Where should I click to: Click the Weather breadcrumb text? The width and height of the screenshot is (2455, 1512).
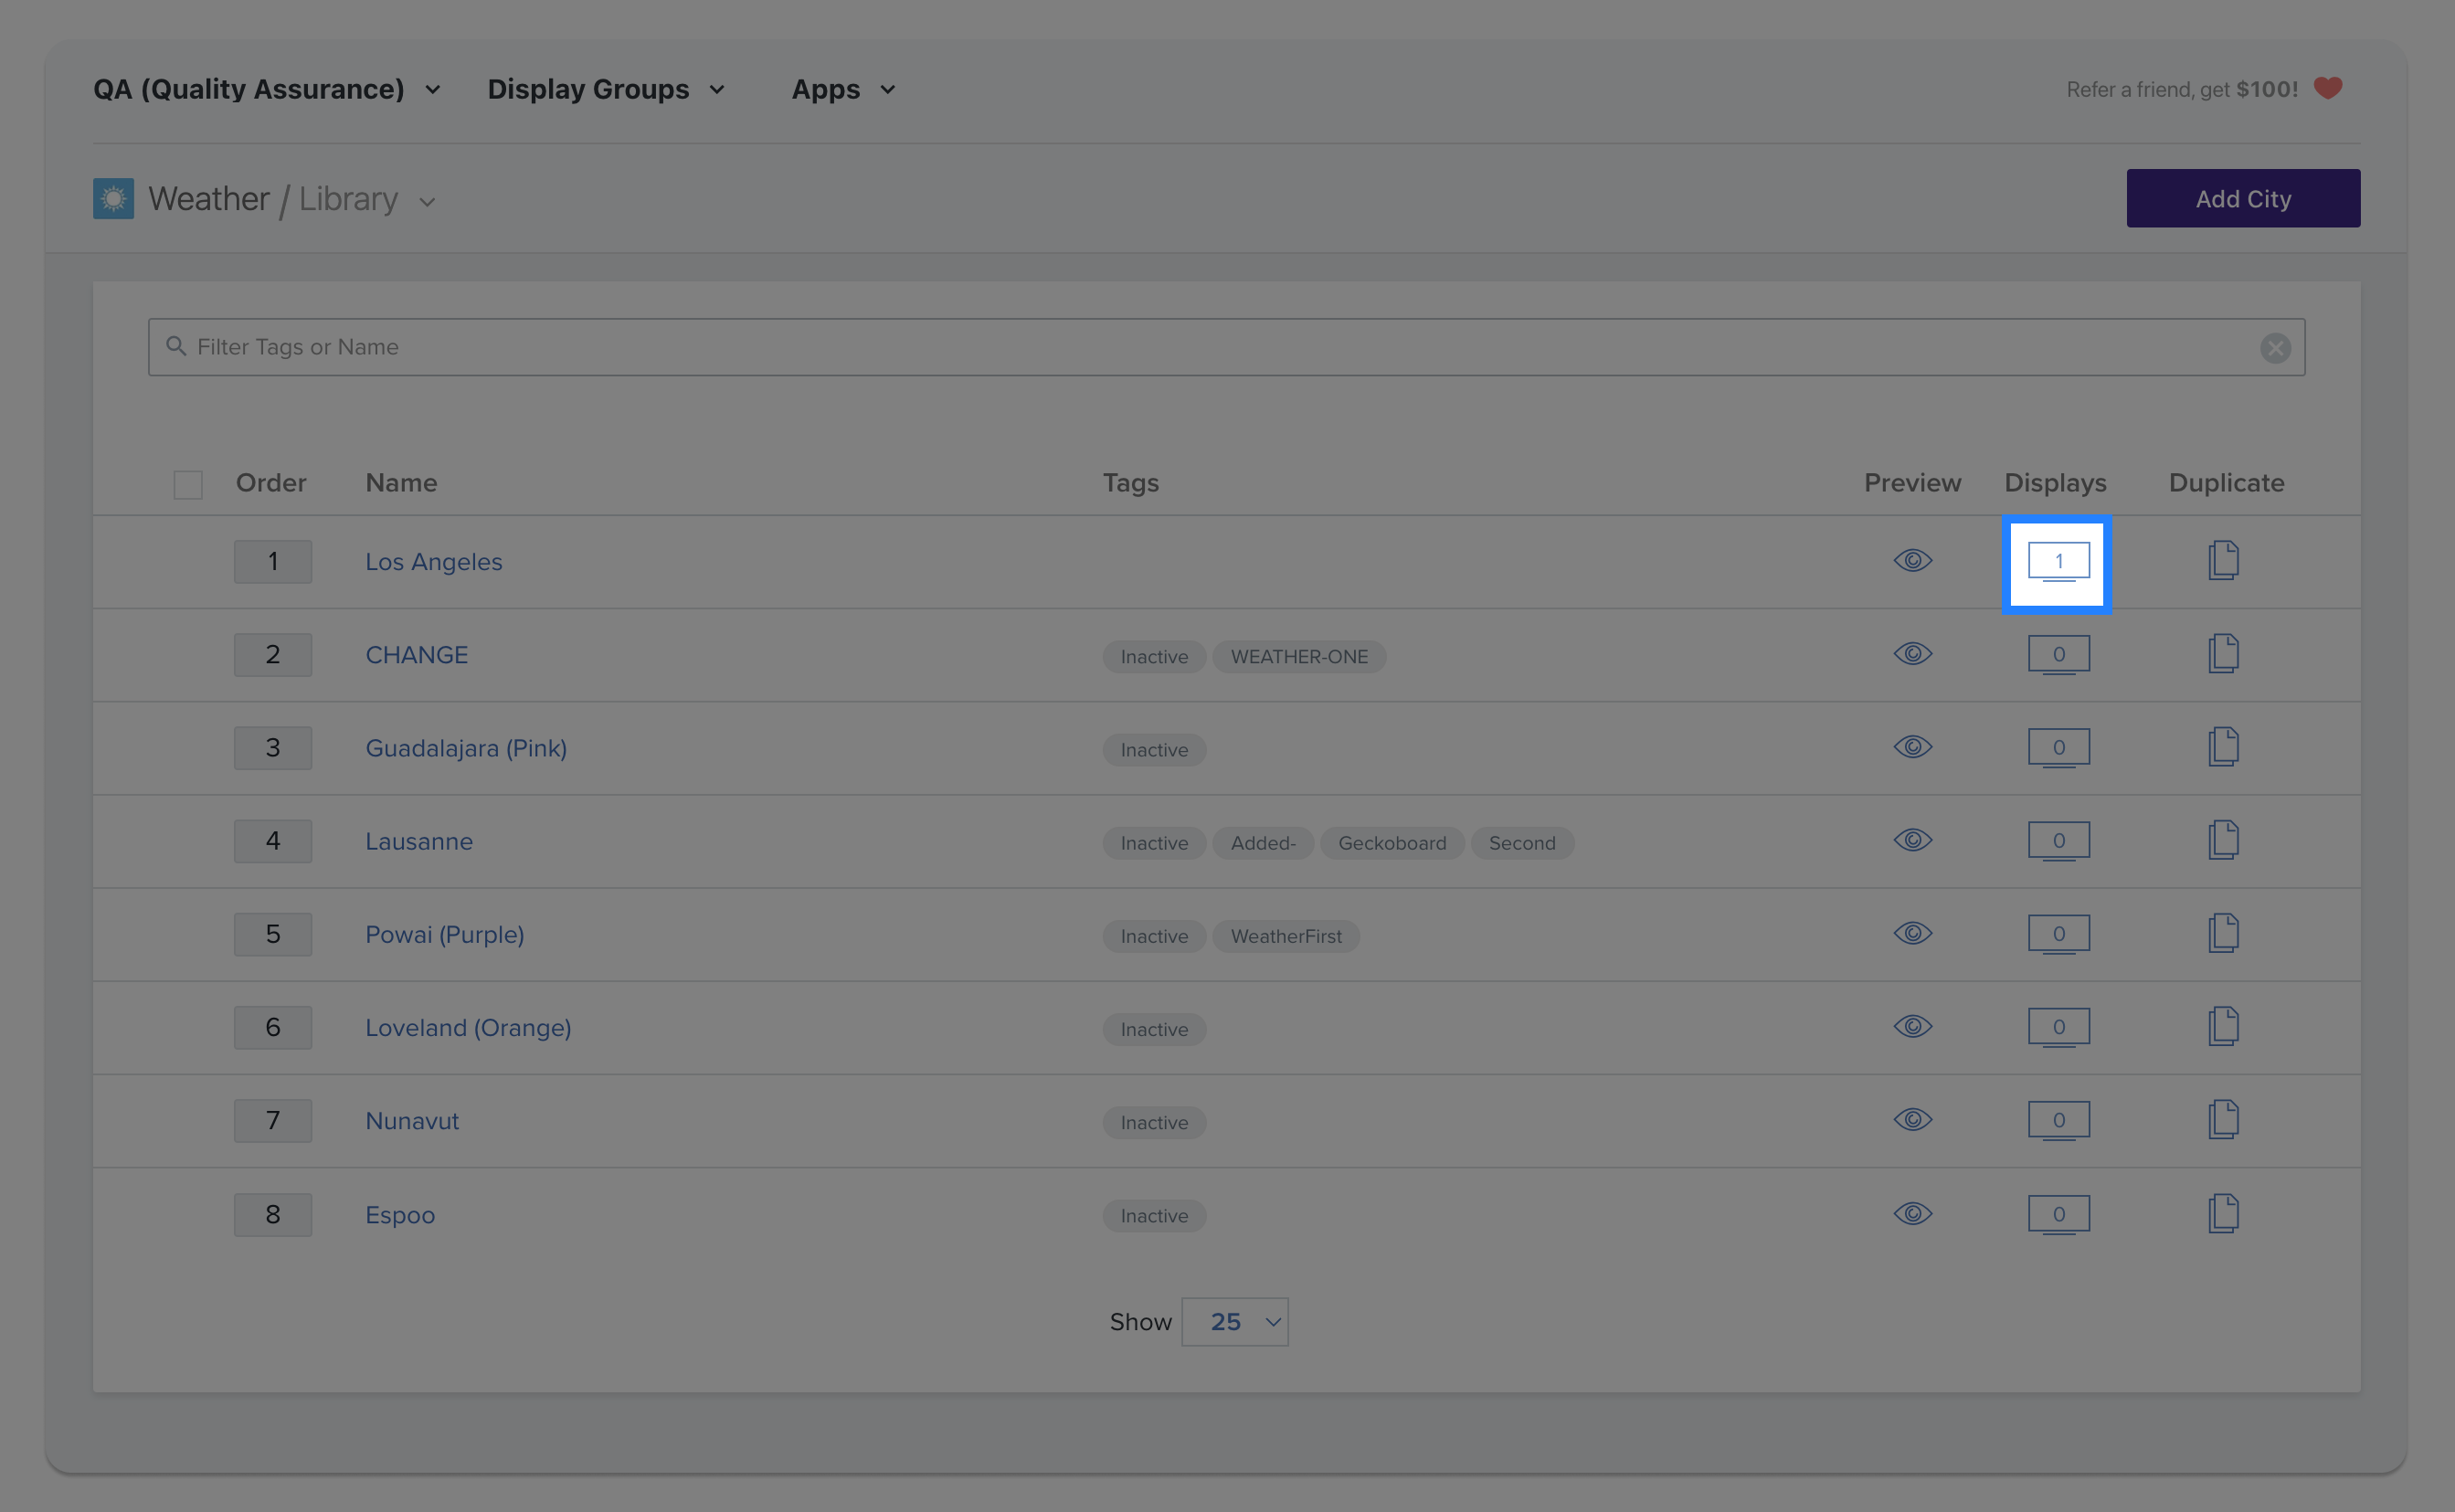[x=209, y=198]
